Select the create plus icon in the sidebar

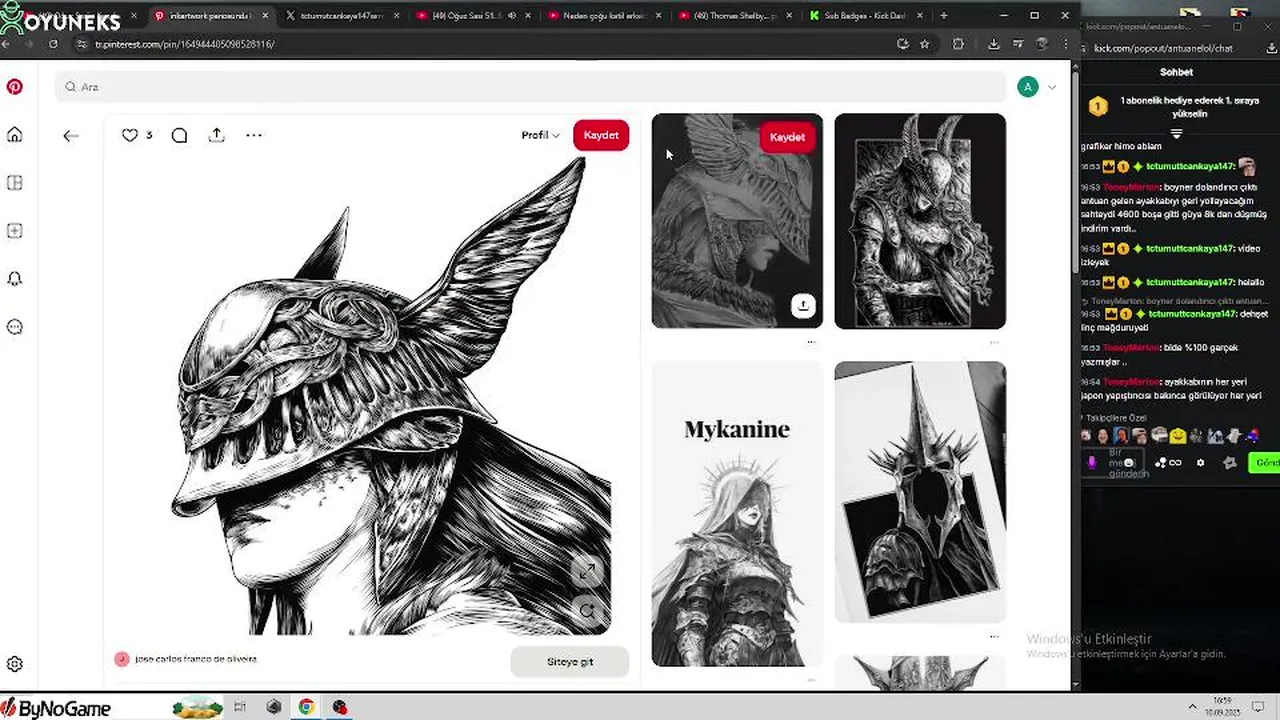coord(15,231)
